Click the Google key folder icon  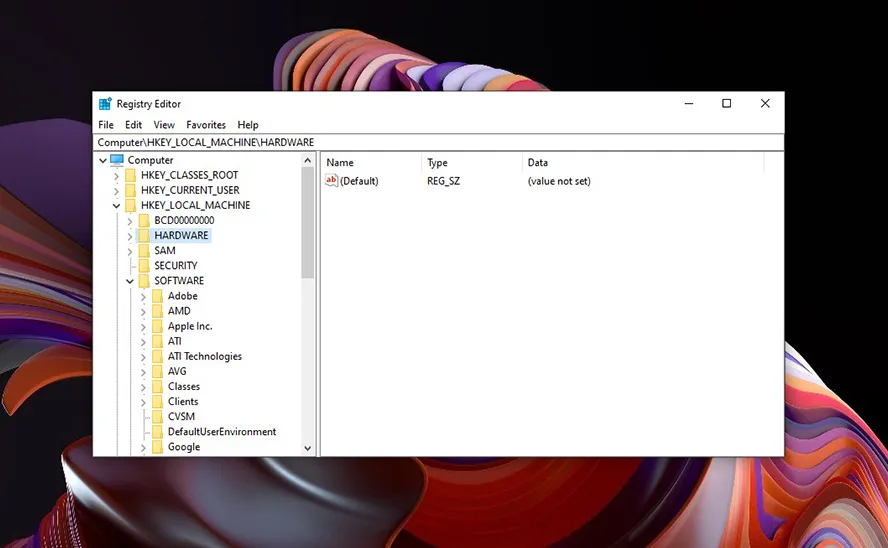pyautogui.click(x=157, y=447)
